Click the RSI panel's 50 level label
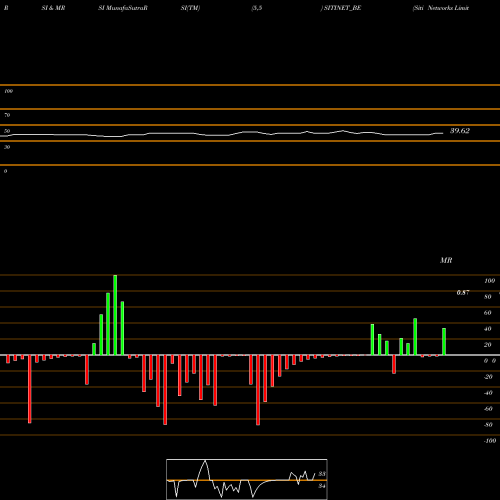The width and height of the screenshot is (500, 500). 7,131
